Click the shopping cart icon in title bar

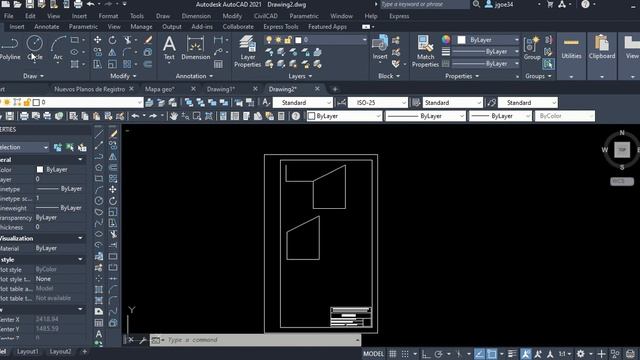coord(550,4)
